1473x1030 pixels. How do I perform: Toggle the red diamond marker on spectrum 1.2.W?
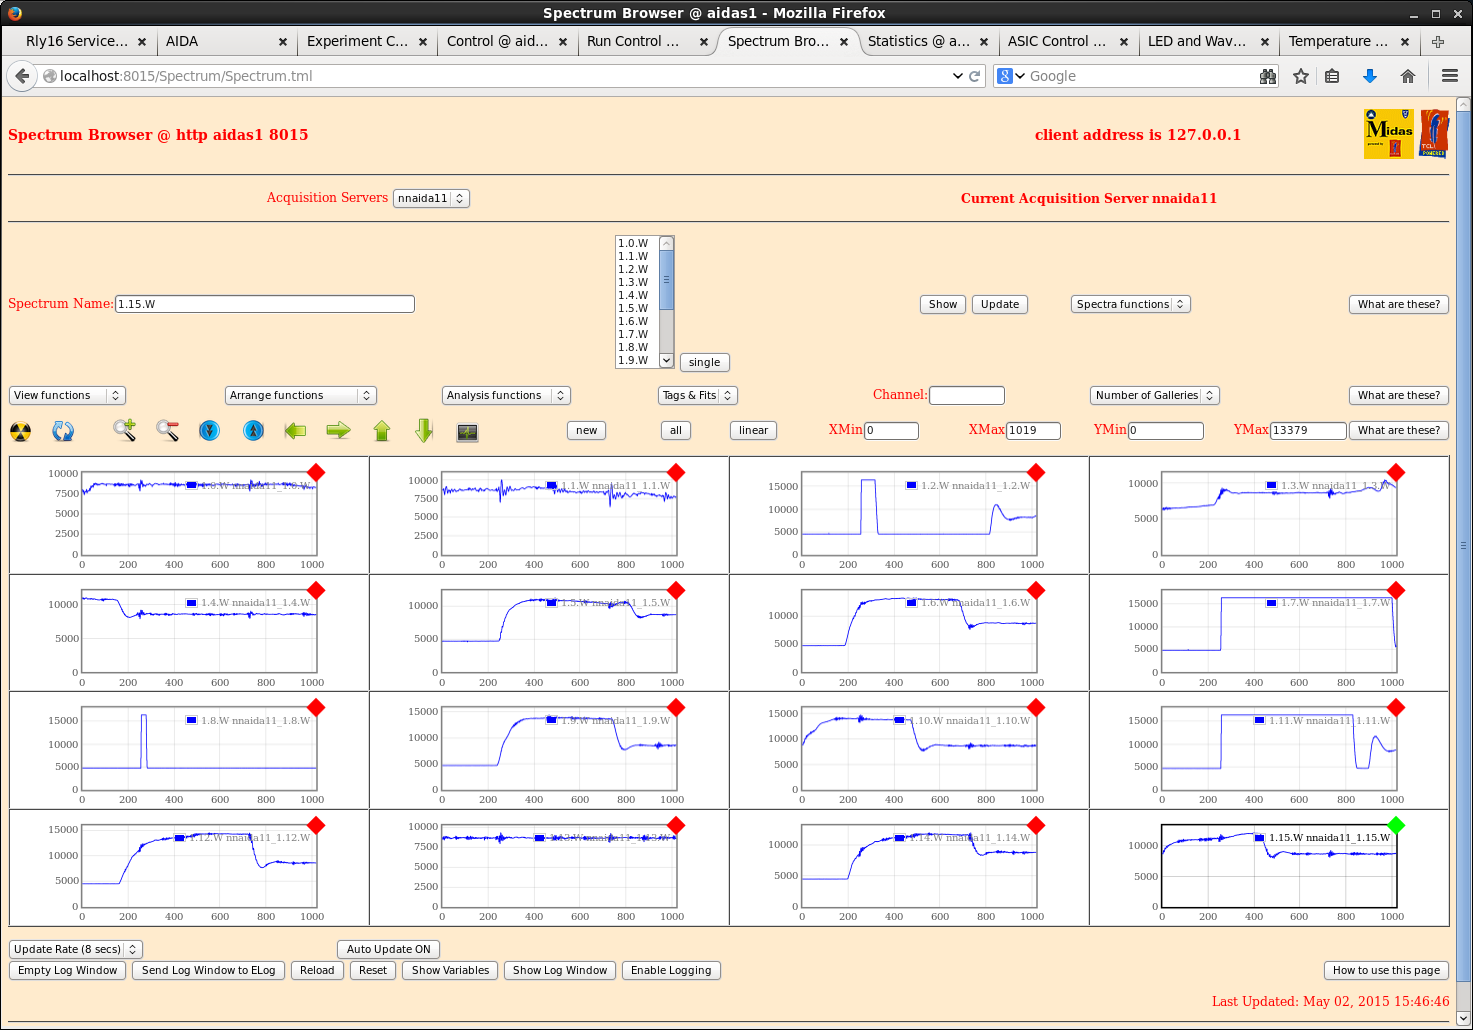coord(1036,472)
